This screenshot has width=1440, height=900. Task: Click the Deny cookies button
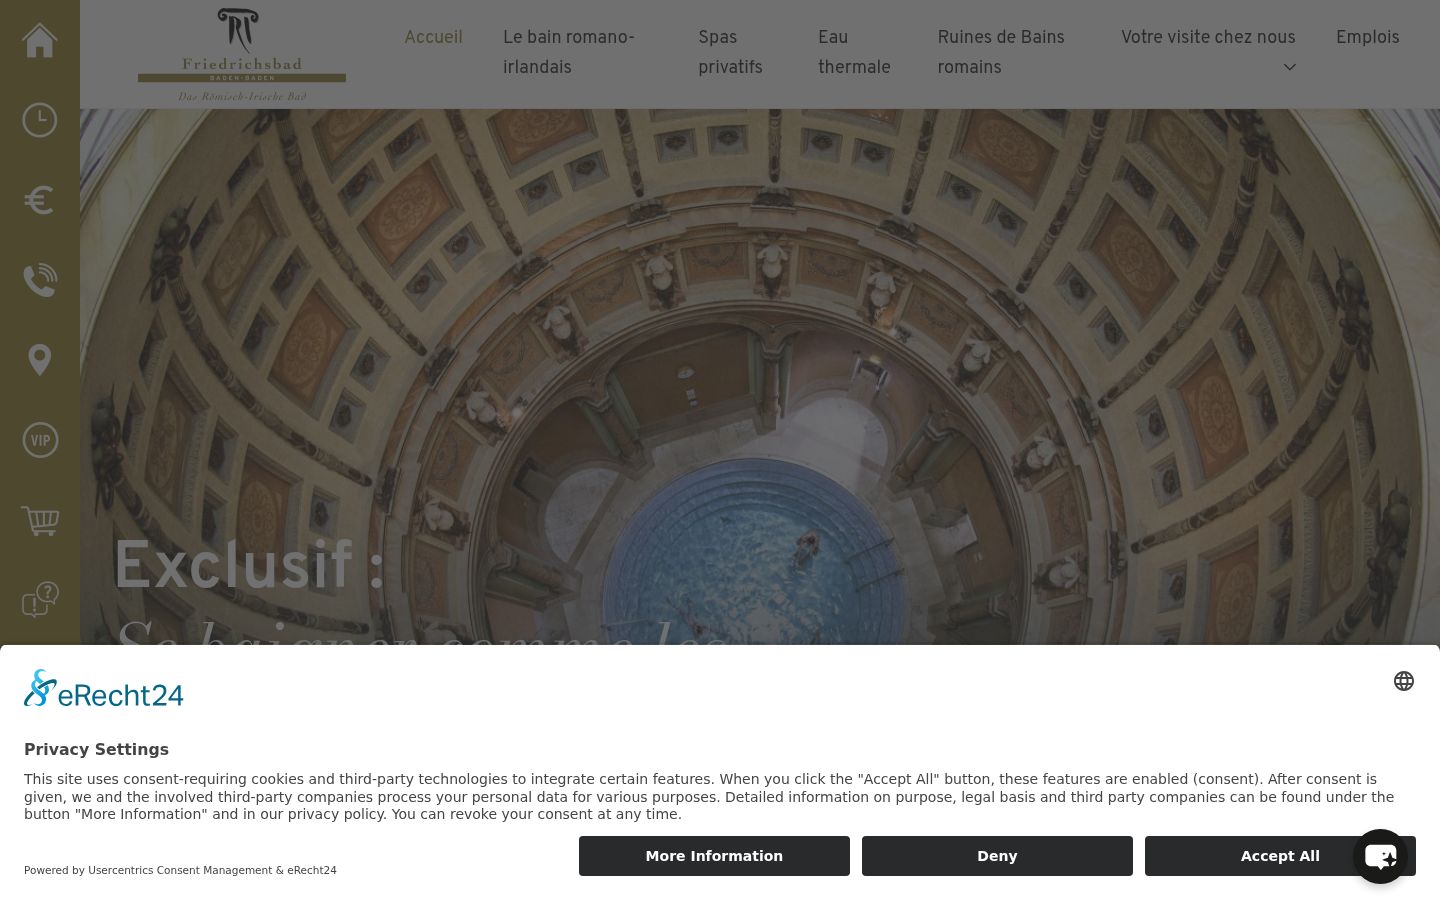(x=997, y=856)
